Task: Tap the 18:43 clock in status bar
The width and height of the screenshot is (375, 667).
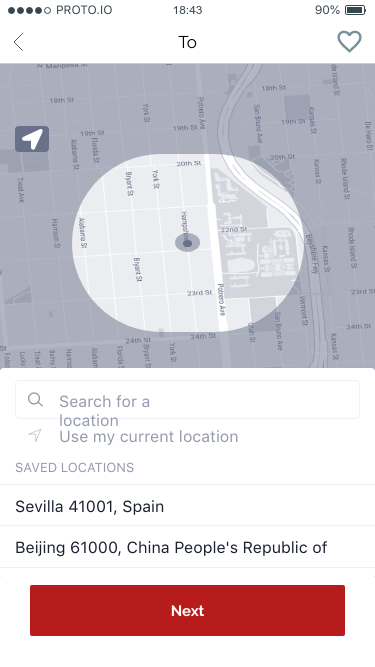Action: [x=188, y=10]
